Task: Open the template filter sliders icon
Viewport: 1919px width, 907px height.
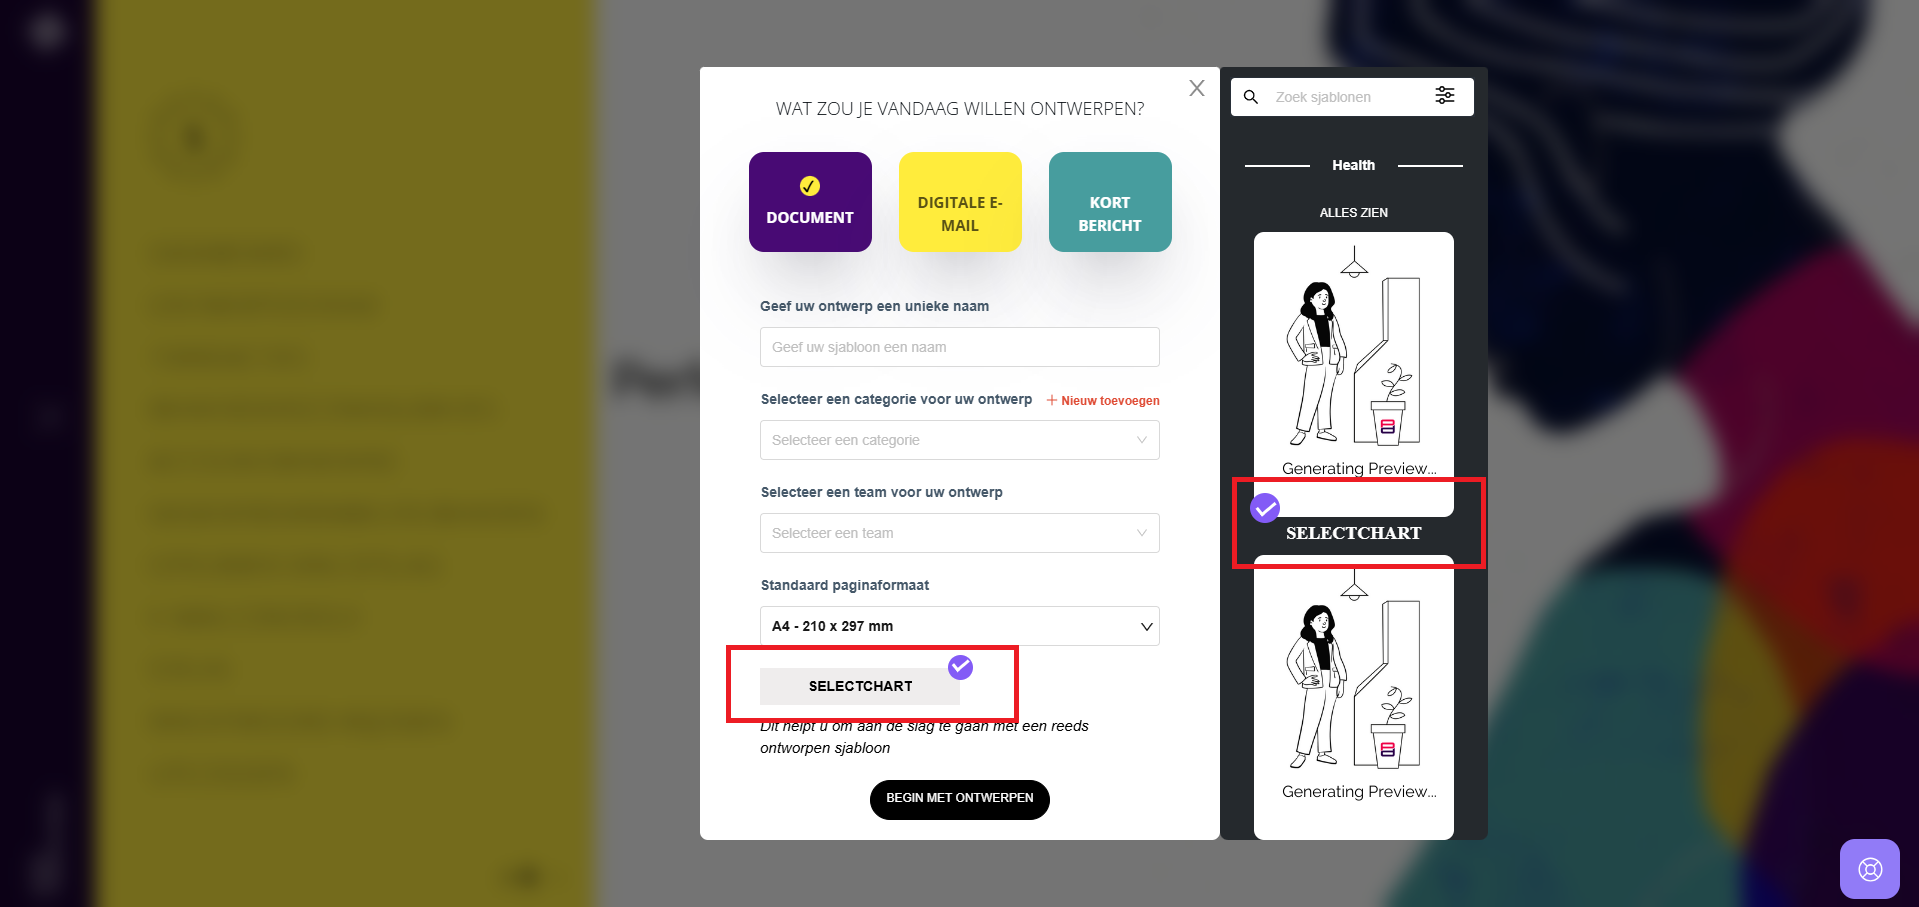Action: point(1445,95)
